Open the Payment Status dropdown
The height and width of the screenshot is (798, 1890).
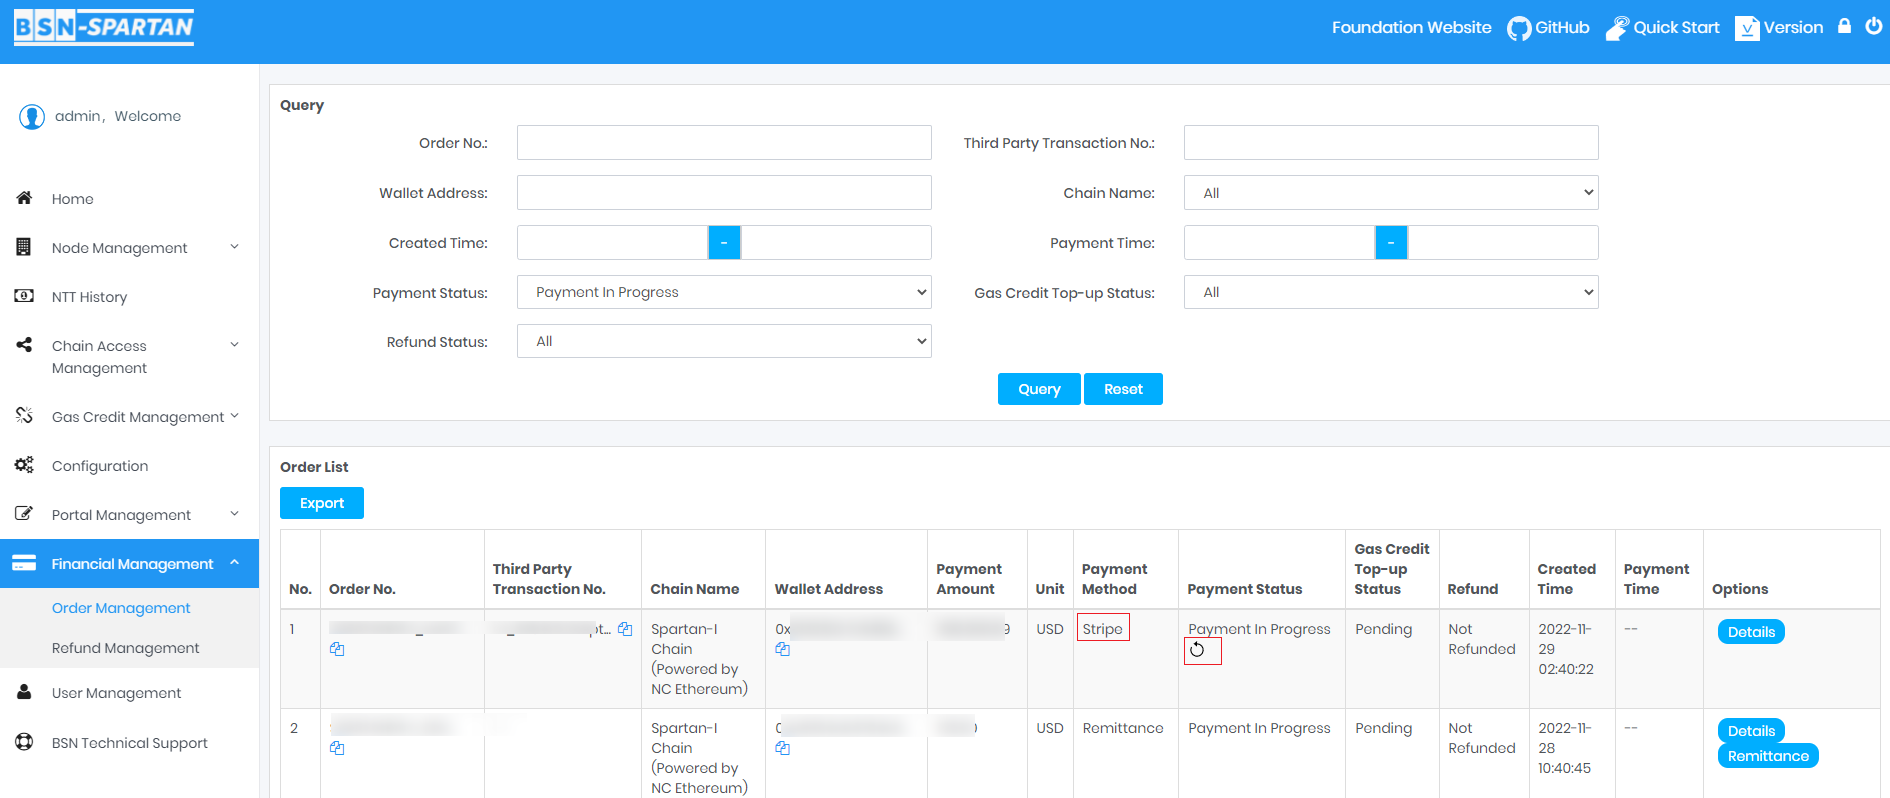pos(723,292)
